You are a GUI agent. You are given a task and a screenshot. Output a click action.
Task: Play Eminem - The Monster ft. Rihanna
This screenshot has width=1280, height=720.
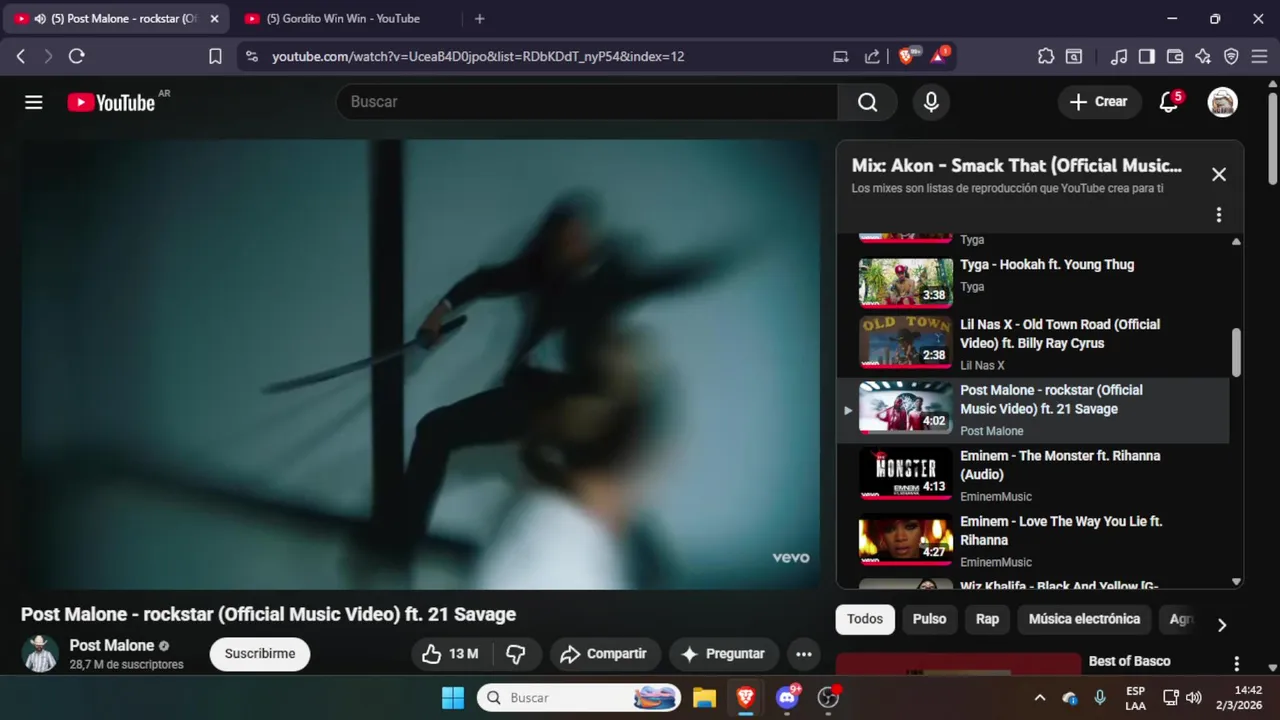pyautogui.click(x=1032, y=475)
